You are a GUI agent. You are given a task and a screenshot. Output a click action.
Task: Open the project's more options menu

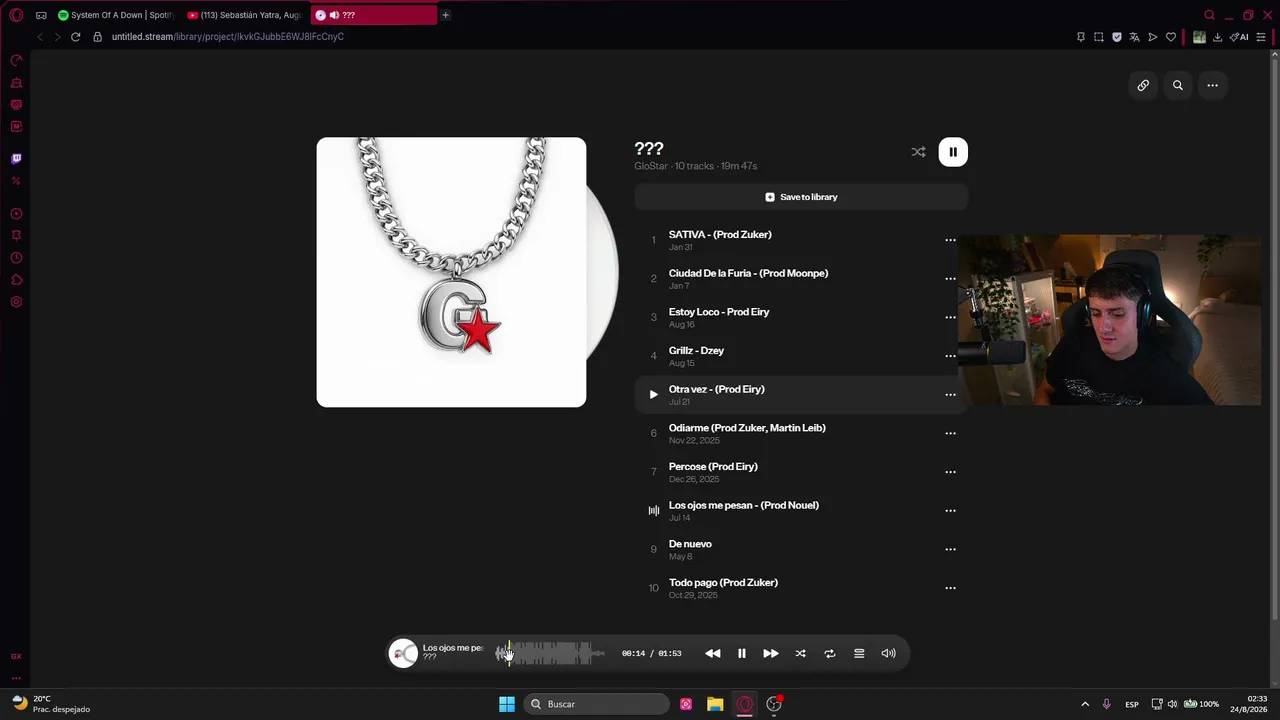[1212, 85]
